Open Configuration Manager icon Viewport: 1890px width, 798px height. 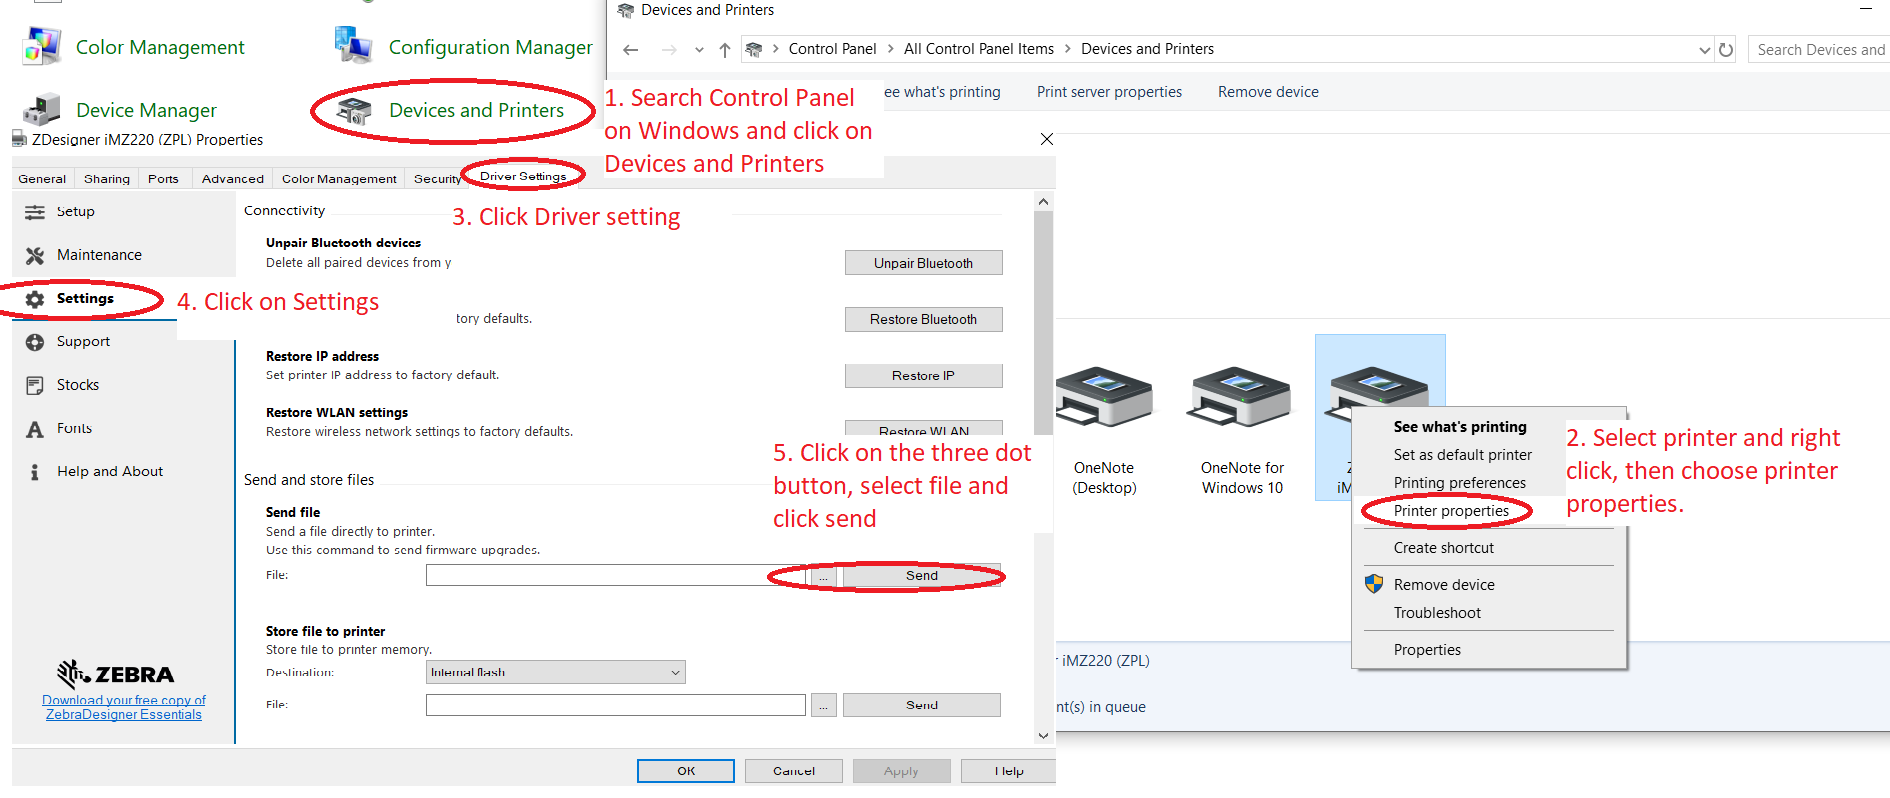point(354,46)
